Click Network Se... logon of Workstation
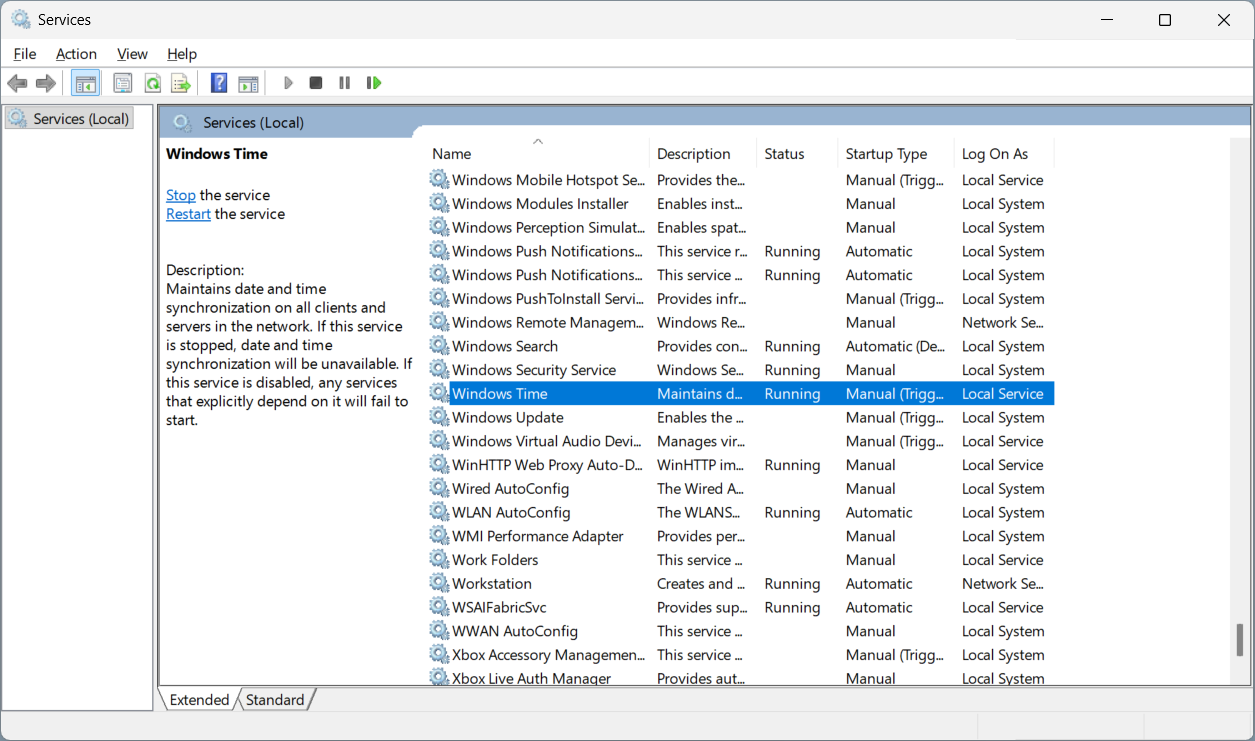The width and height of the screenshot is (1255, 741). [1002, 583]
